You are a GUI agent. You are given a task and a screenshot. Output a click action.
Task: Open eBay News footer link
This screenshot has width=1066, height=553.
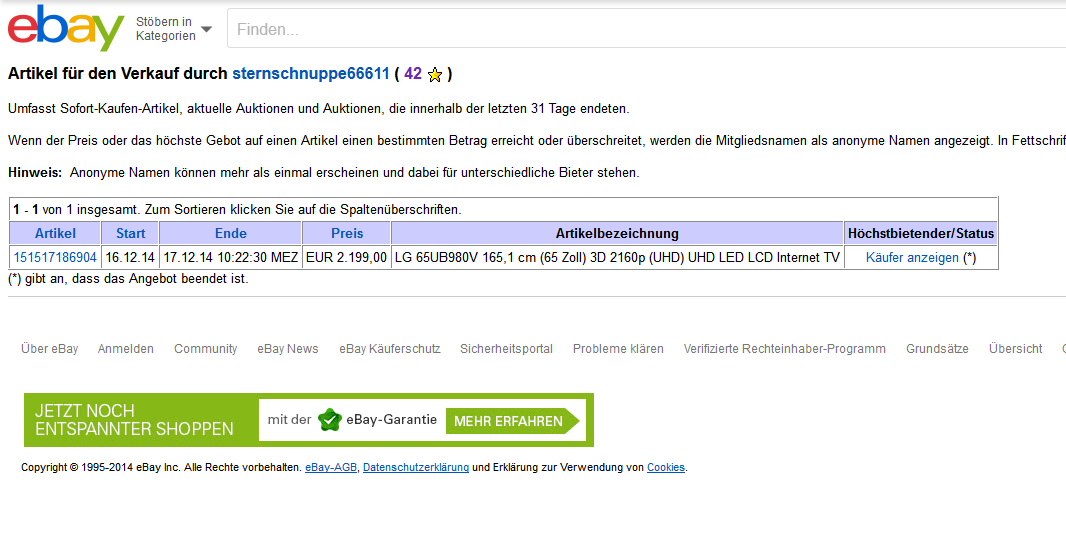(288, 349)
